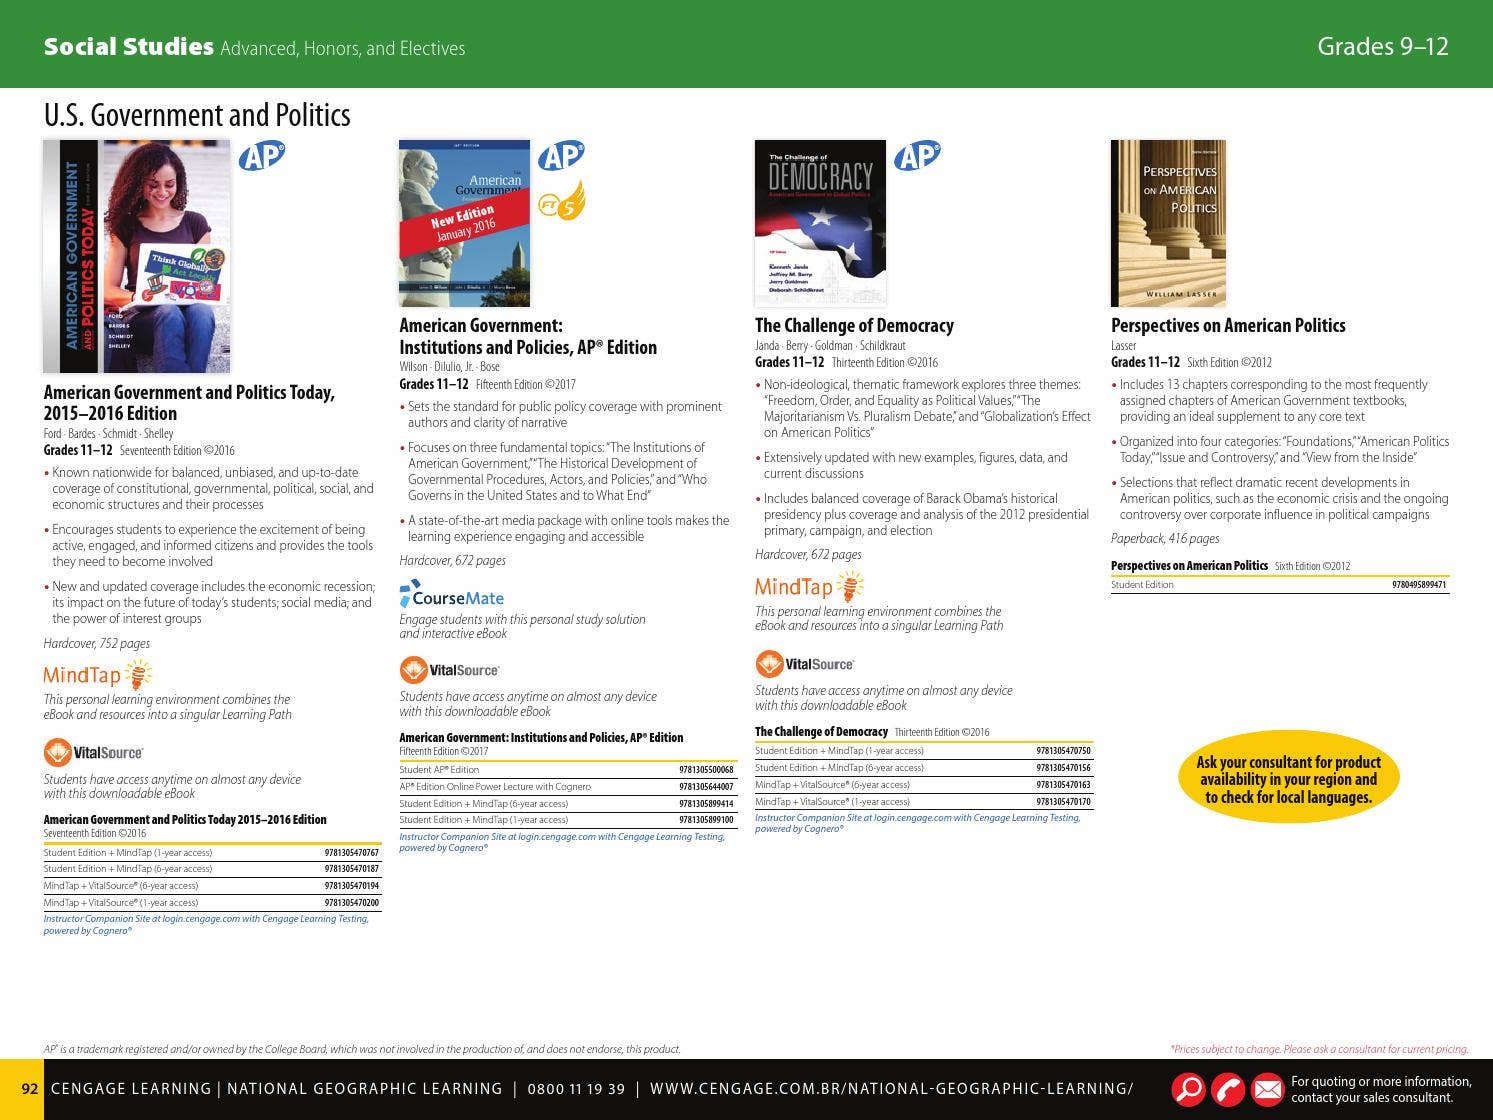Screen dimensions: 1493x1120
Task: Click the AP badge beside the first book cover
Action: coord(262,156)
